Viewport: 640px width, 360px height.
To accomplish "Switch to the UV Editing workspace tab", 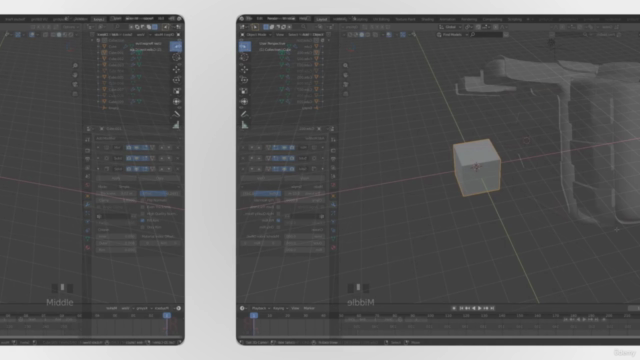I will click(x=382, y=19).
